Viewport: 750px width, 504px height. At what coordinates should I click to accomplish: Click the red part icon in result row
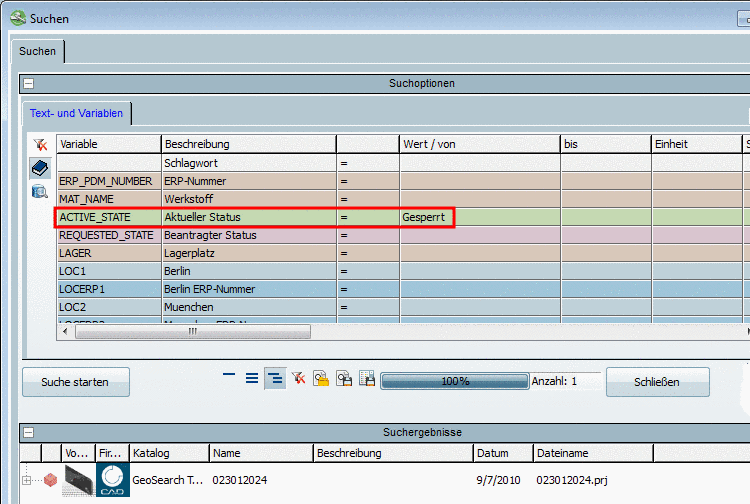[x=50, y=480]
